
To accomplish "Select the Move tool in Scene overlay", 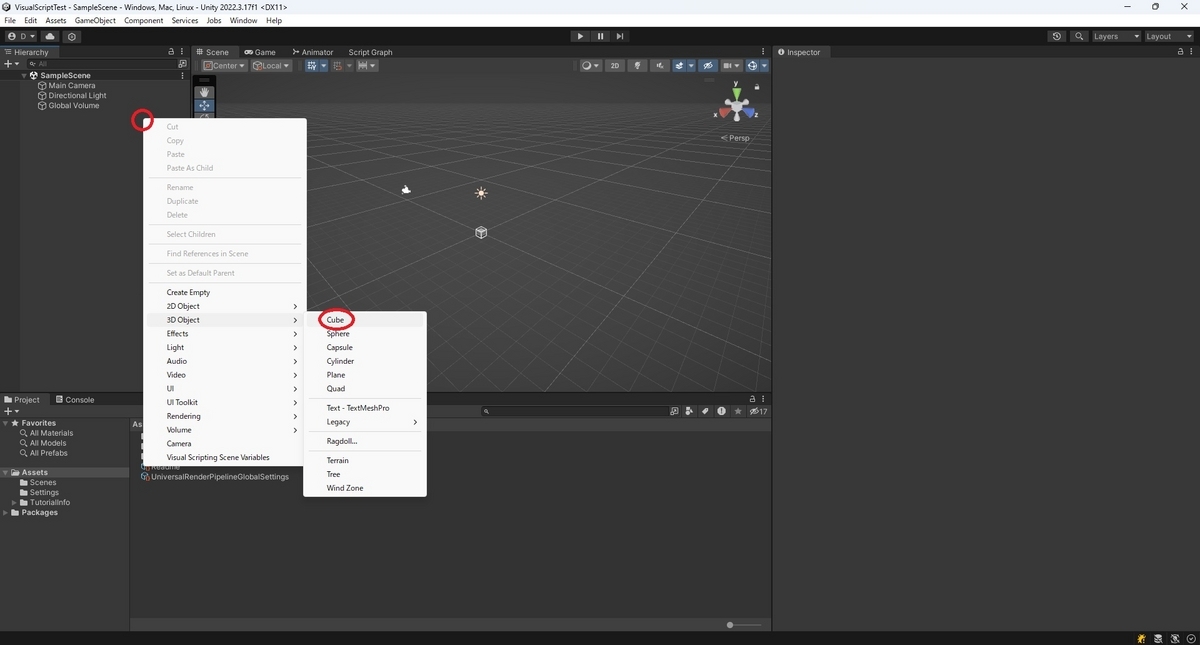I will [204, 105].
